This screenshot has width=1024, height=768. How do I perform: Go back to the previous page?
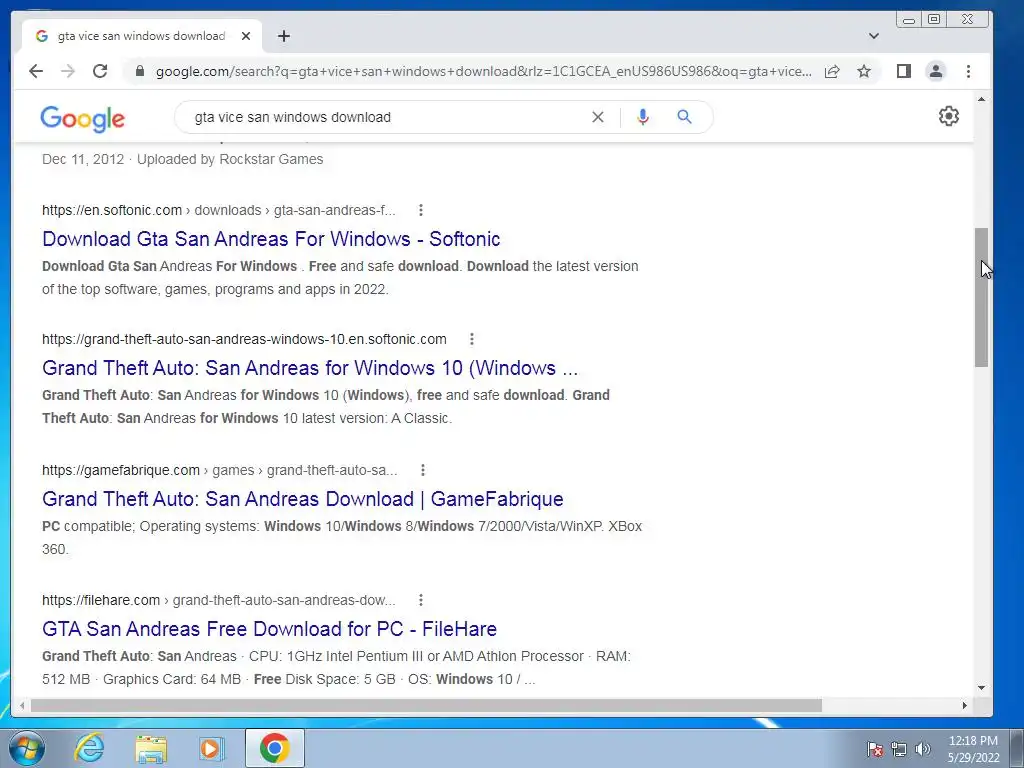click(36, 71)
